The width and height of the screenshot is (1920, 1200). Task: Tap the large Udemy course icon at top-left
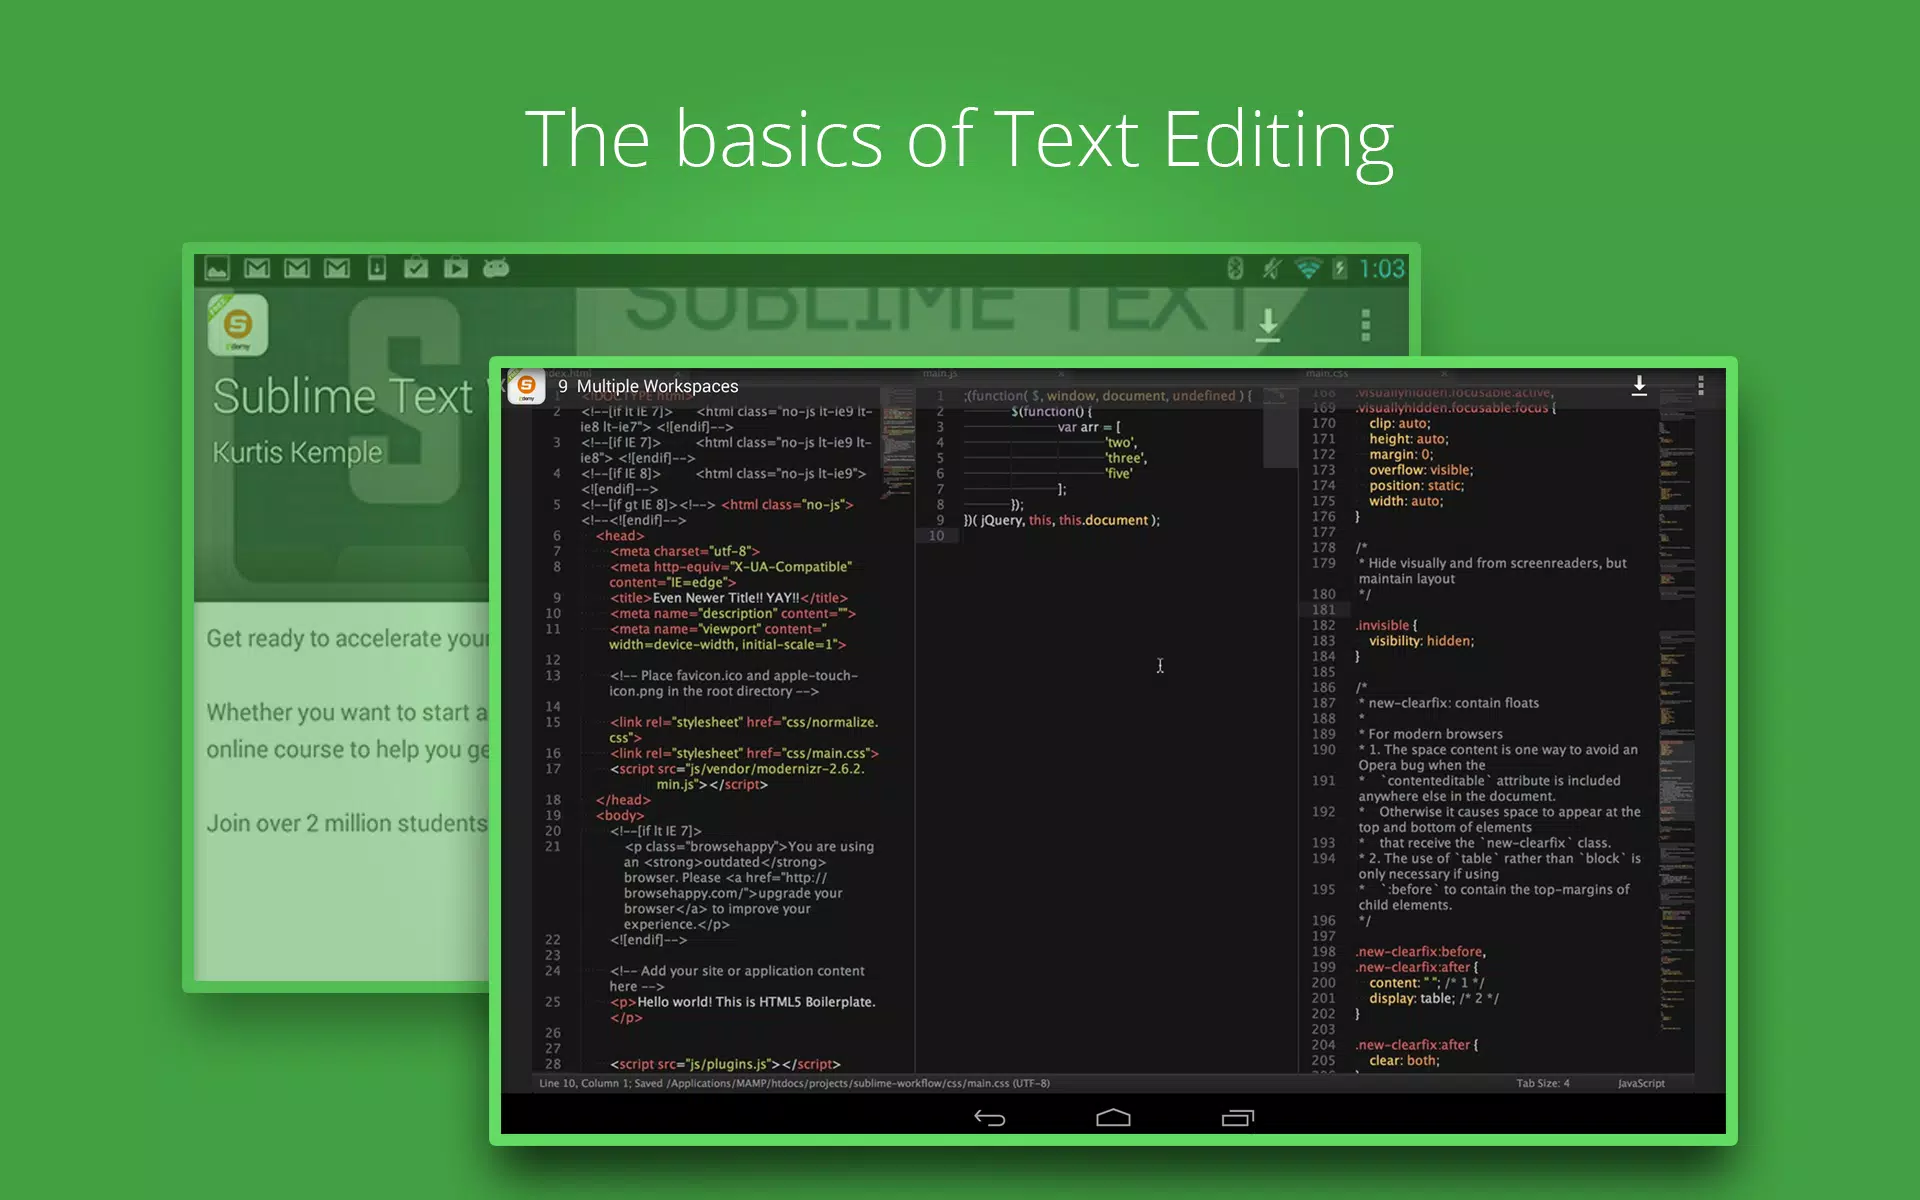pos(238,325)
